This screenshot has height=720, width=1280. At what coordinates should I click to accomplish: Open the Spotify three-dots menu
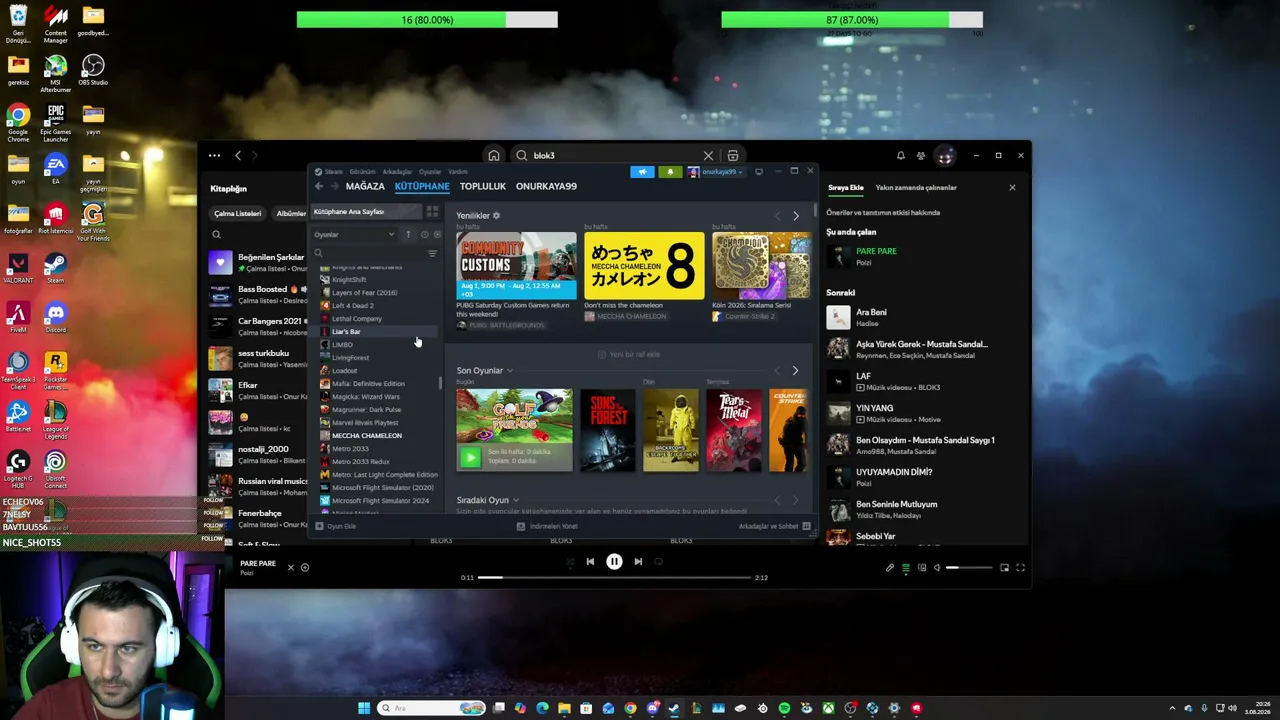(x=214, y=156)
